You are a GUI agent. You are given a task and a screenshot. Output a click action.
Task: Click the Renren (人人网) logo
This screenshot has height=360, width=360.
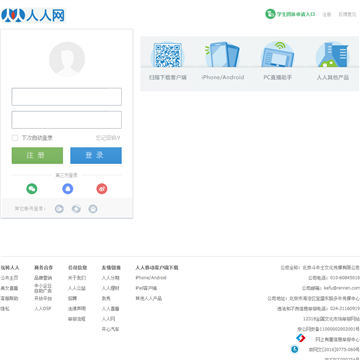click(x=34, y=15)
